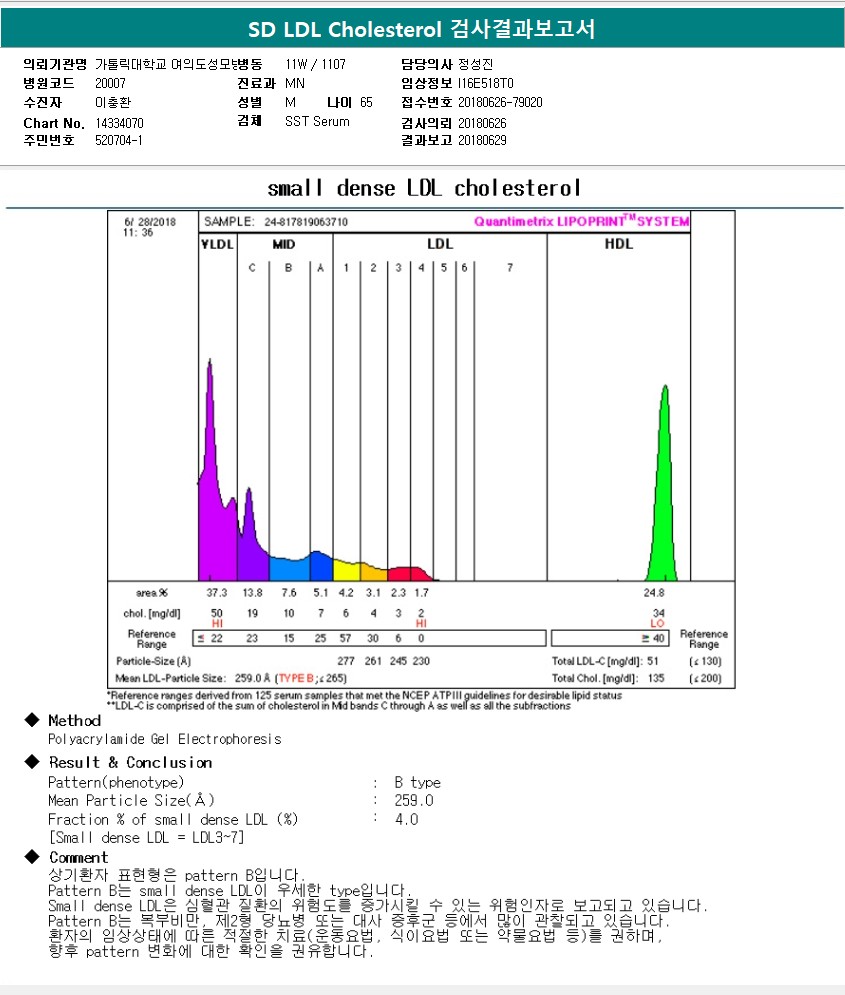845x995 pixels.
Task: Select last comment line about pattern 변화
Action: pos(211,951)
